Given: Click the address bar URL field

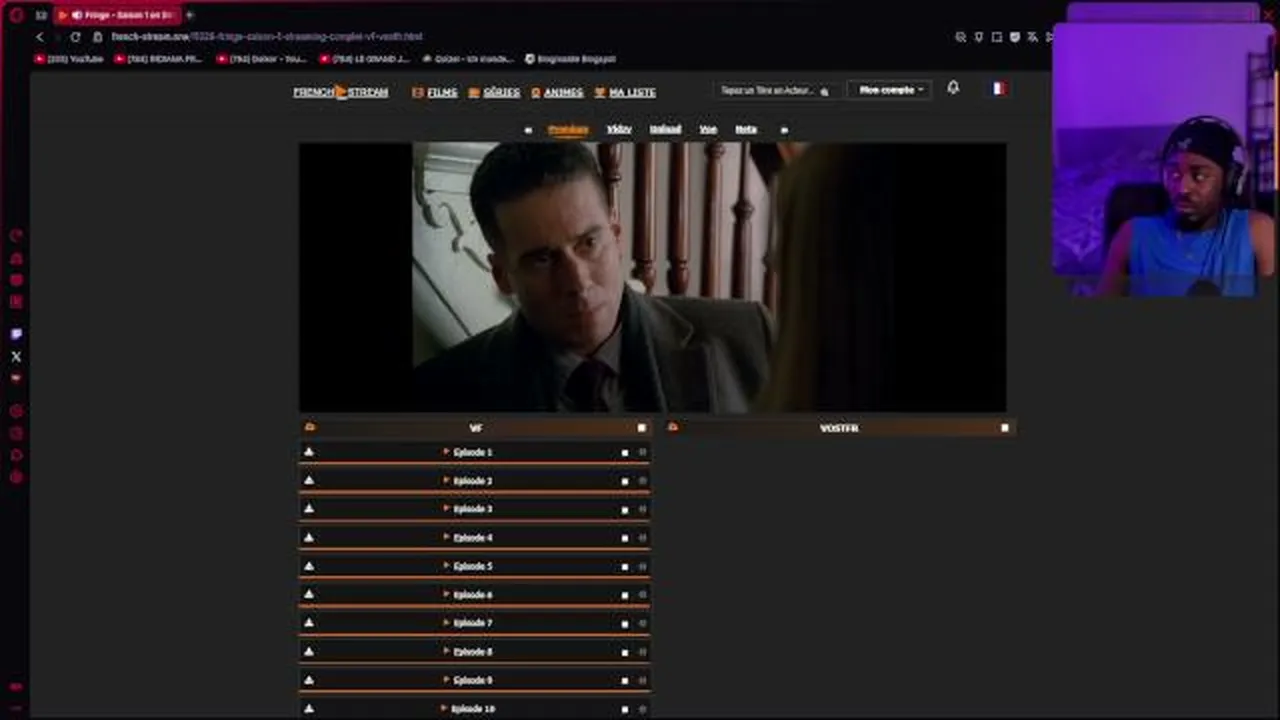Looking at the screenshot, I should coord(267,37).
